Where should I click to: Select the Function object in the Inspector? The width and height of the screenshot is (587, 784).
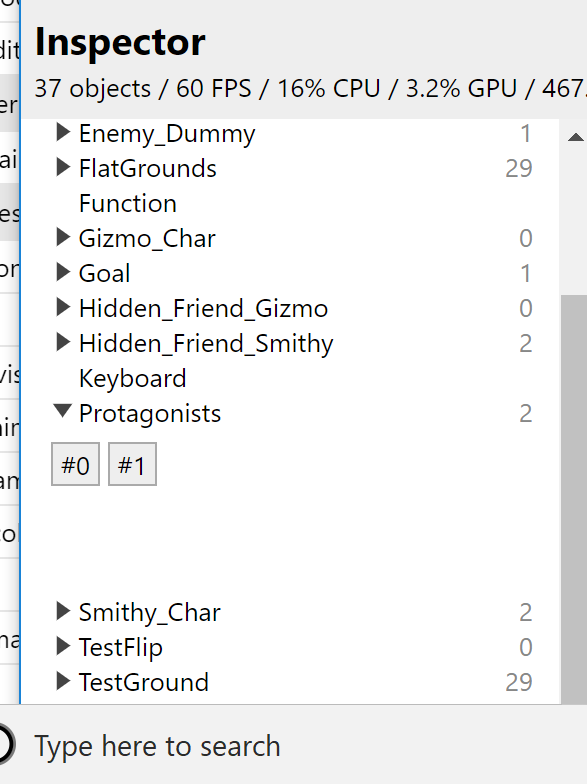(x=128, y=204)
